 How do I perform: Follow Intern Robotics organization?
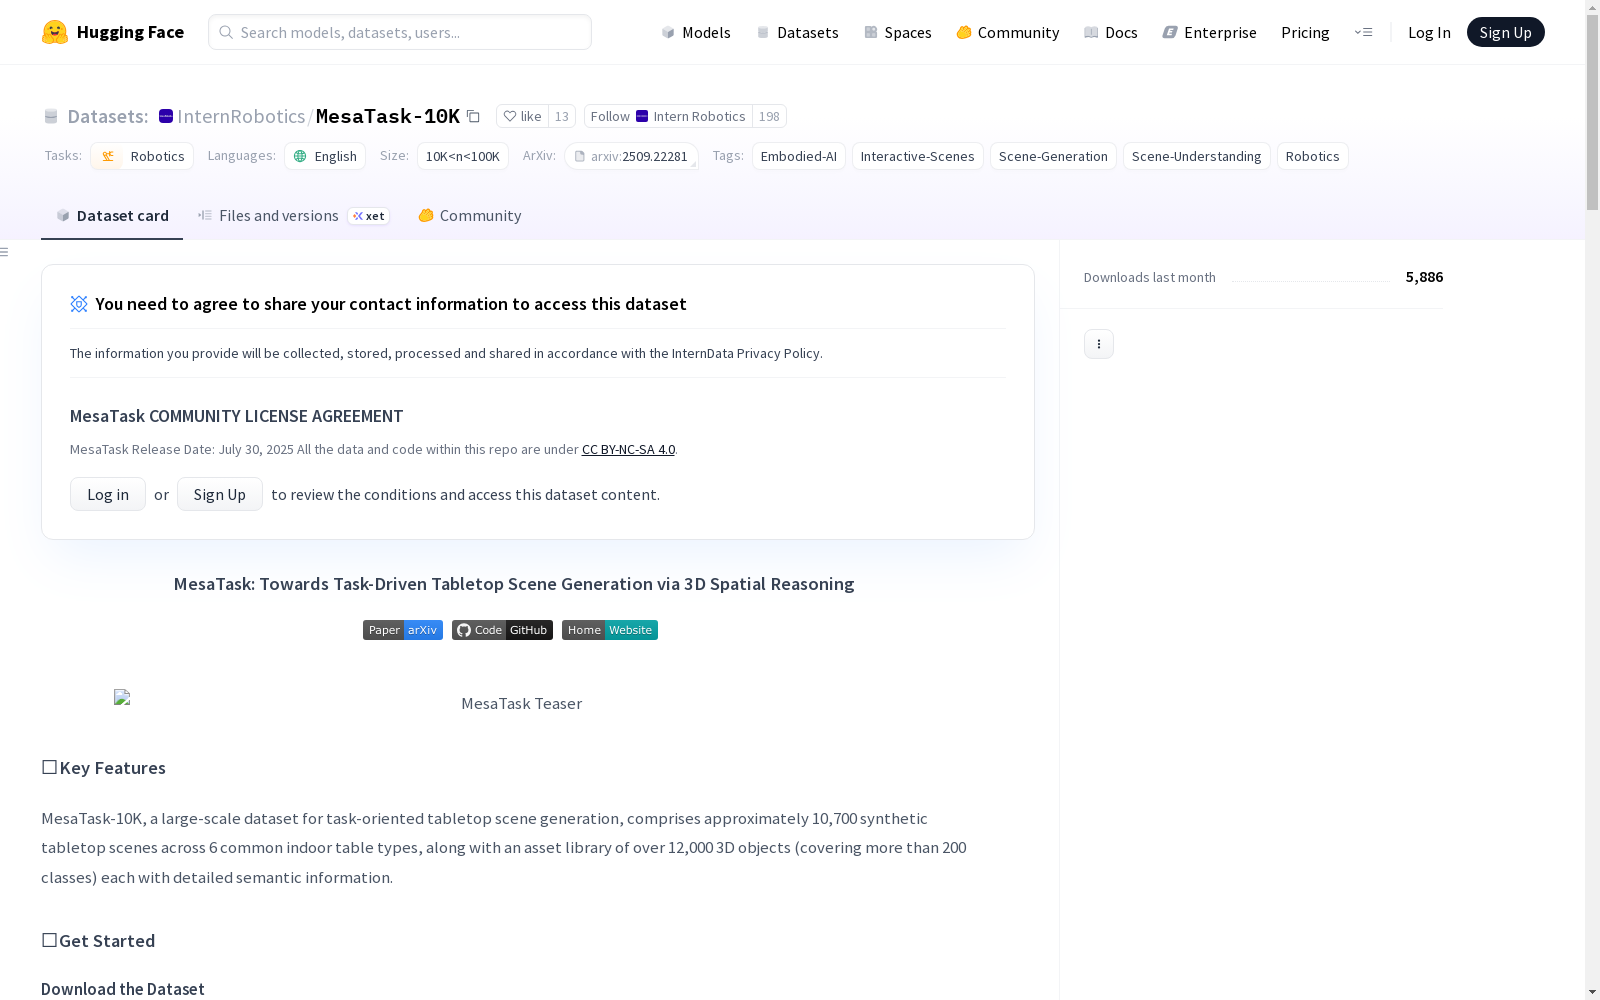coord(668,116)
